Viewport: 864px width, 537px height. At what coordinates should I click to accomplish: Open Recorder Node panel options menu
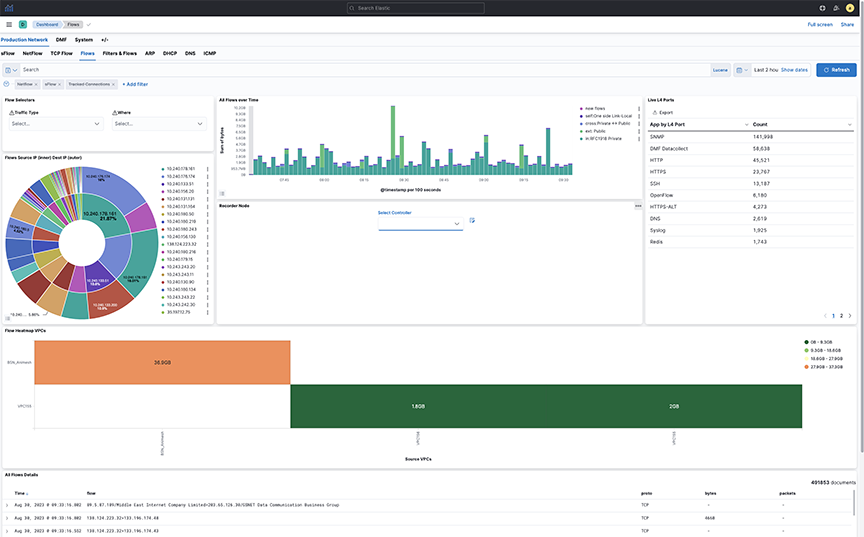[x=638, y=206]
